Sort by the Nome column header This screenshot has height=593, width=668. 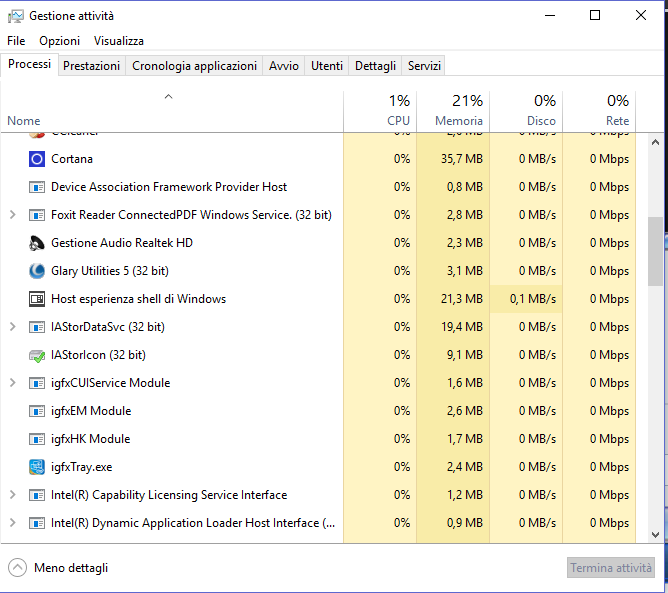(x=172, y=112)
